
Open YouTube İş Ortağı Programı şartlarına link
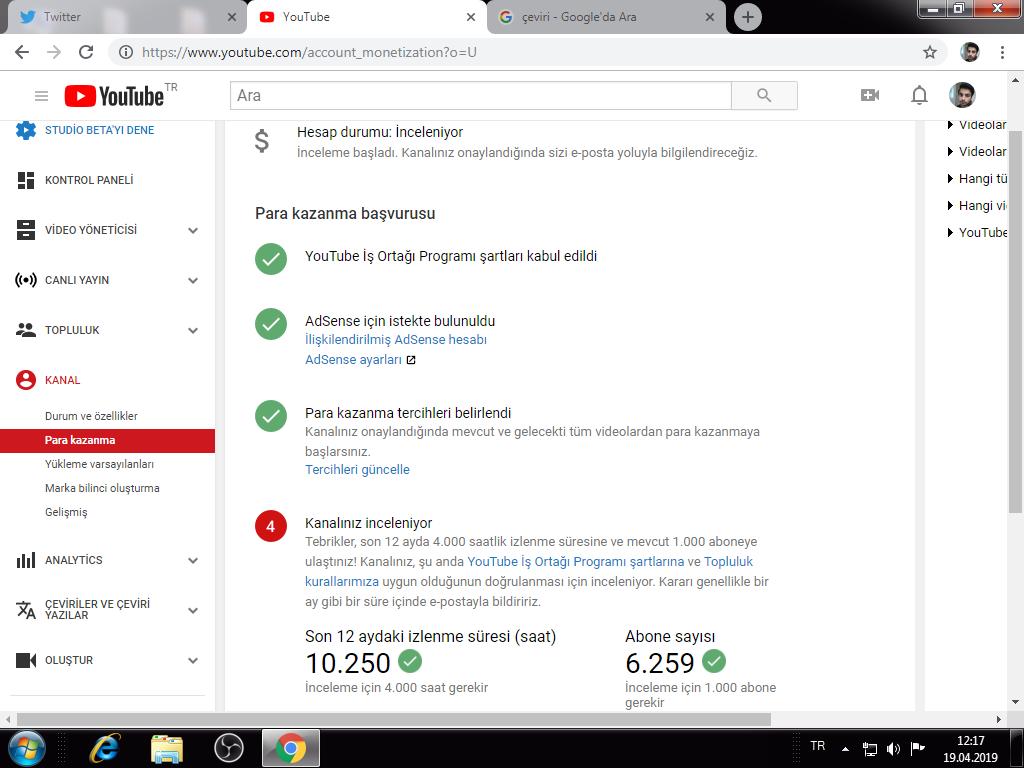pyautogui.click(x=575, y=562)
